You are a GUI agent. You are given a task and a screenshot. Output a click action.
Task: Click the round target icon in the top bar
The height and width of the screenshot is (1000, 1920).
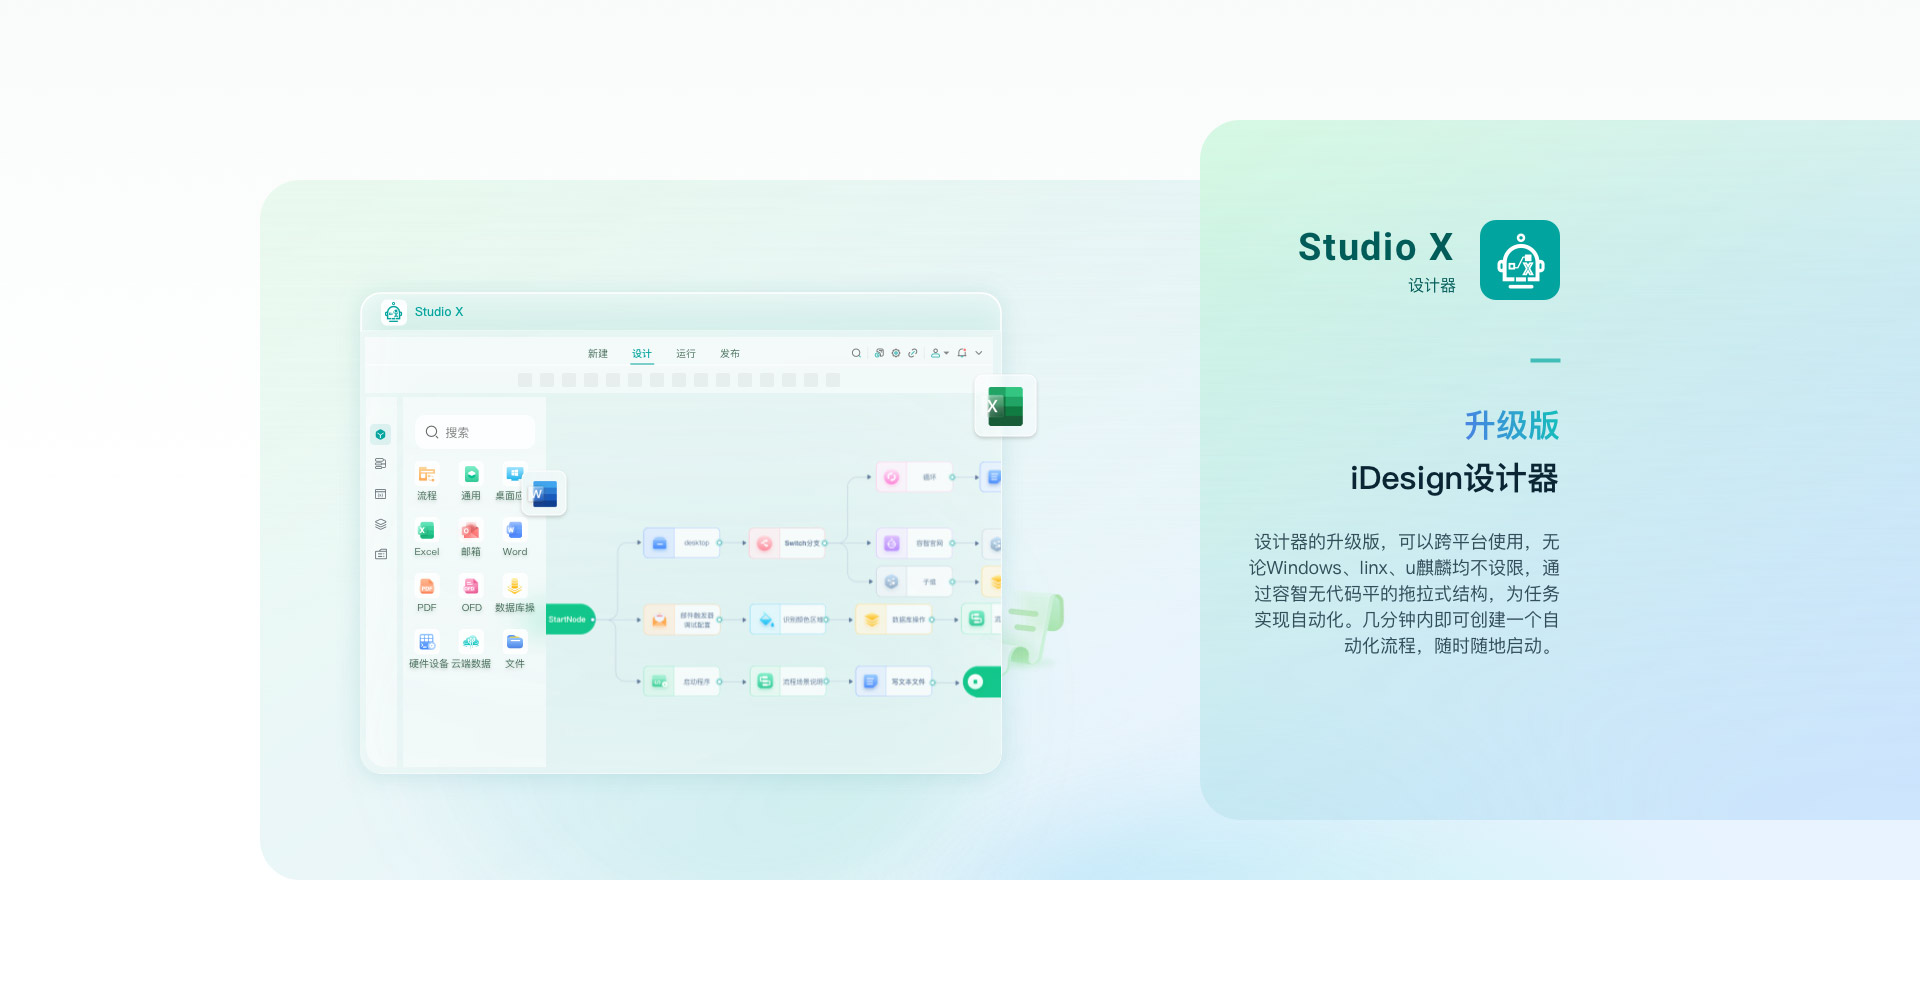[896, 353]
